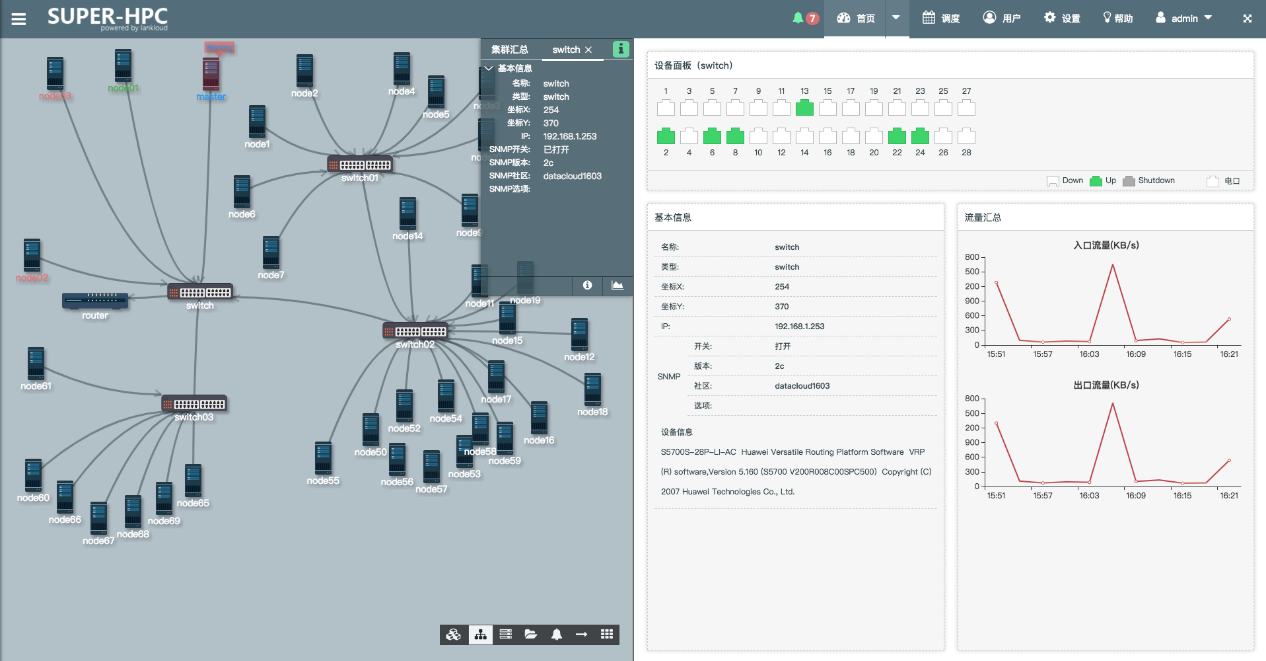
Task: Click the open folder icon in bottom toolbar
Action: pos(531,634)
